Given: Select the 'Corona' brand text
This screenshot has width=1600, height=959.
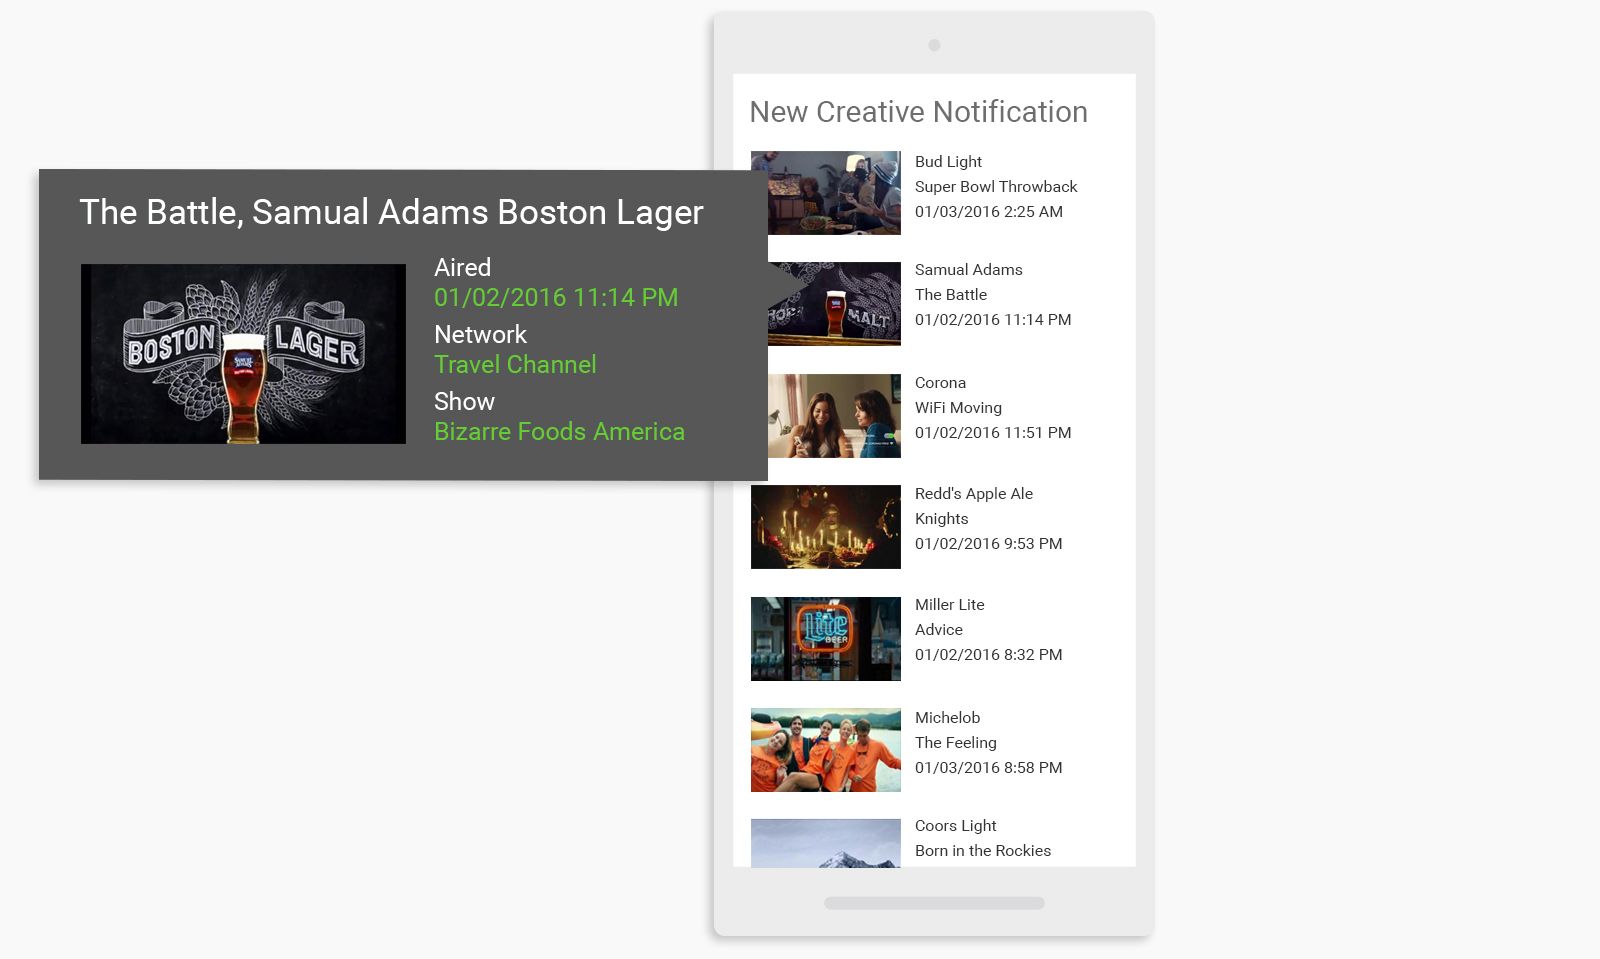Looking at the screenshot, I should click(940, 382).
